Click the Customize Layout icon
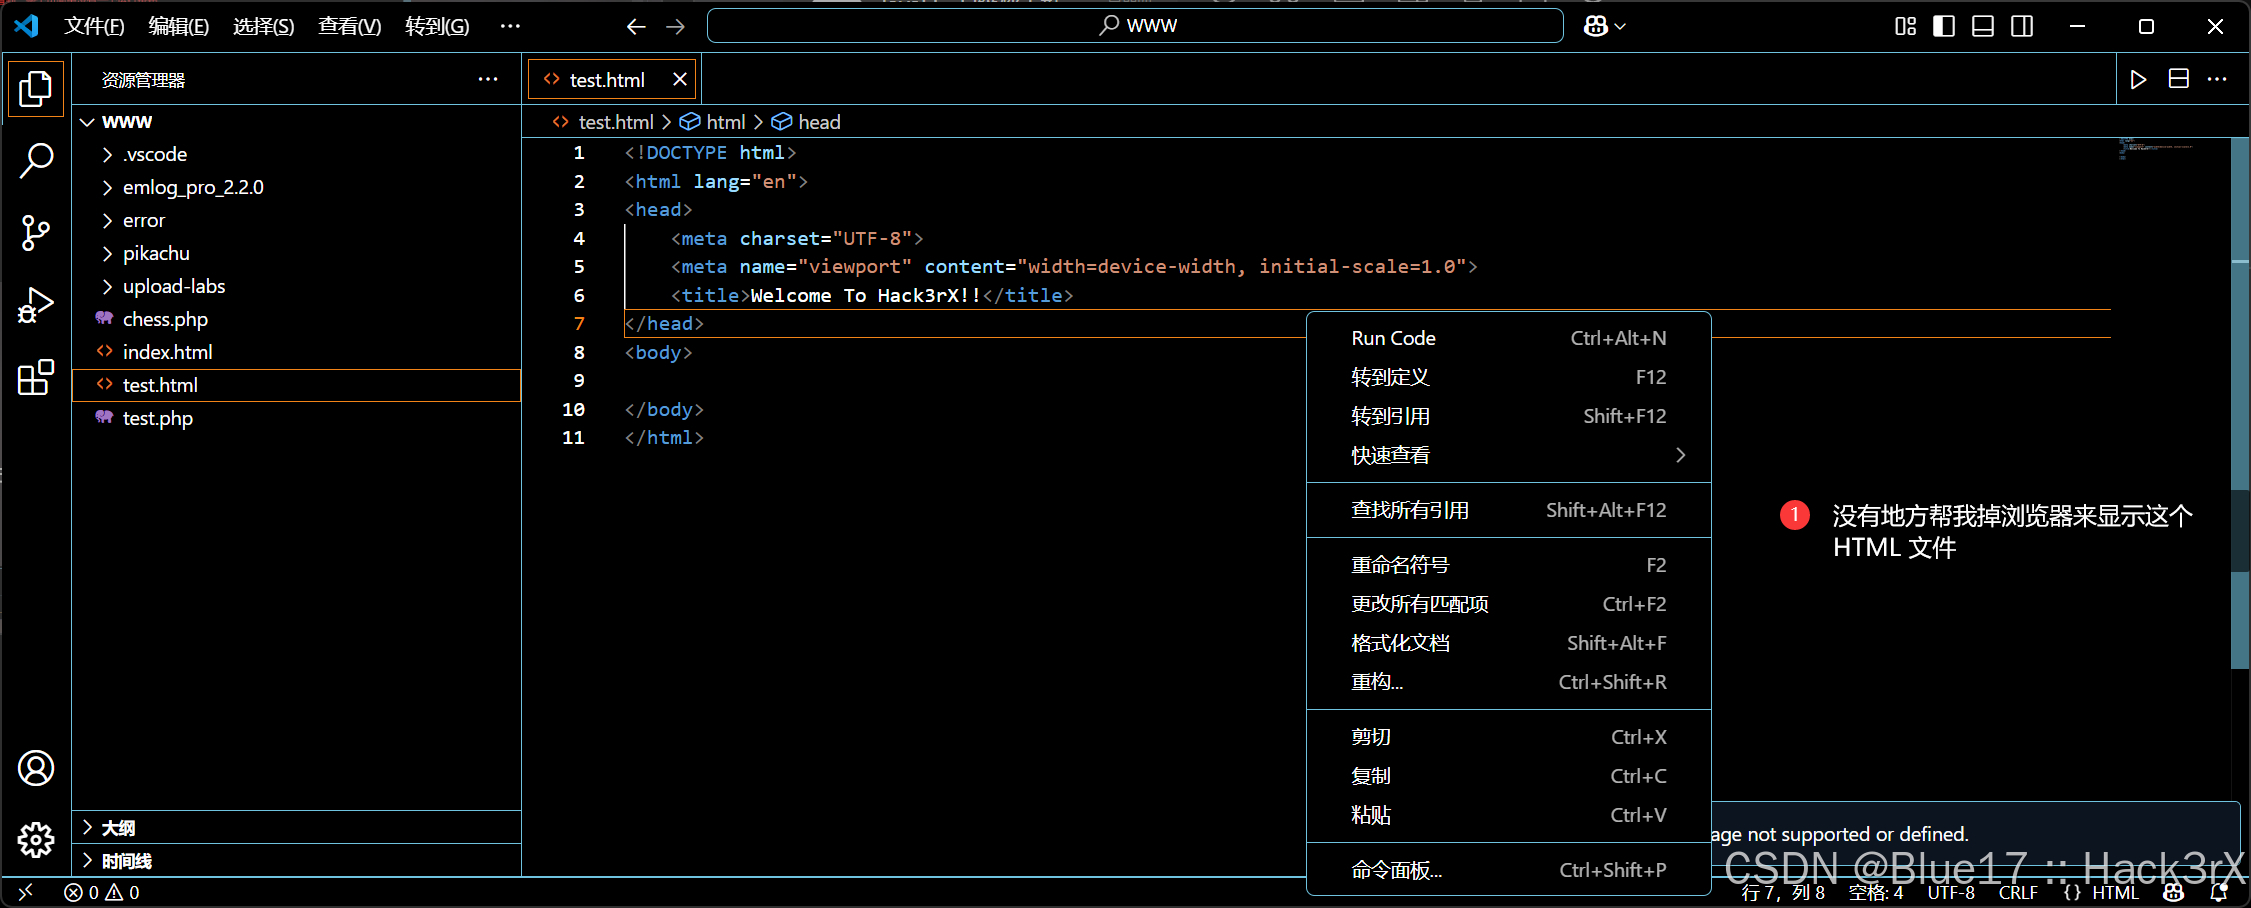 [x=1905, y=26]
